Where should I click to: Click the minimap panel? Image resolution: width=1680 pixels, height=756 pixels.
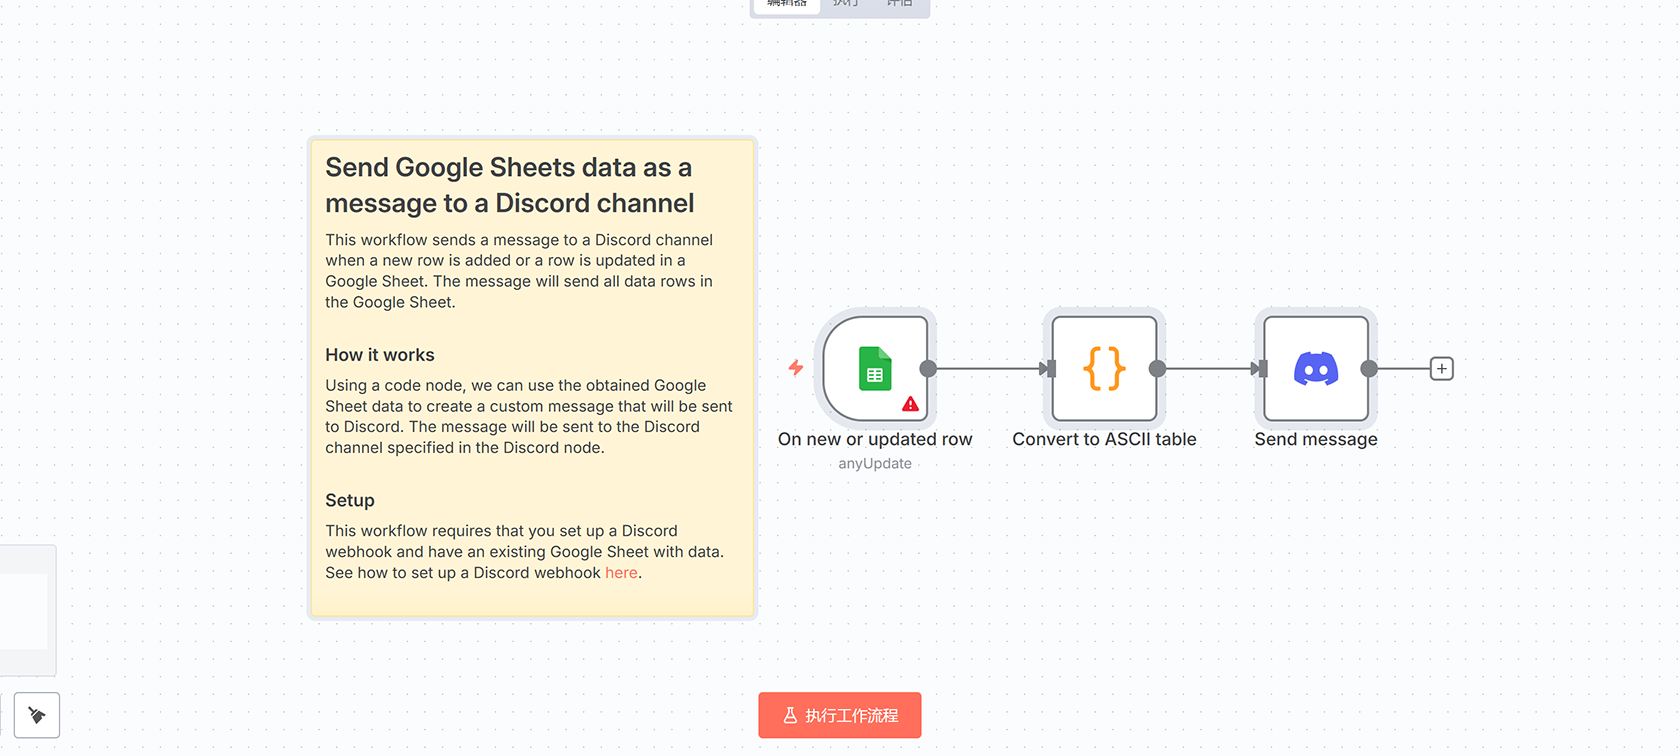[24, 610]
